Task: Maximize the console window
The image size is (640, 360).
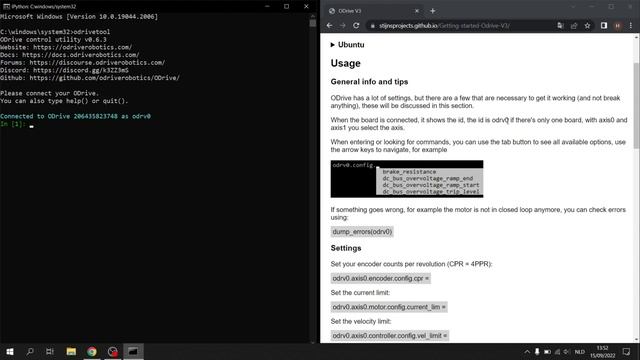Action: (287, 7)
